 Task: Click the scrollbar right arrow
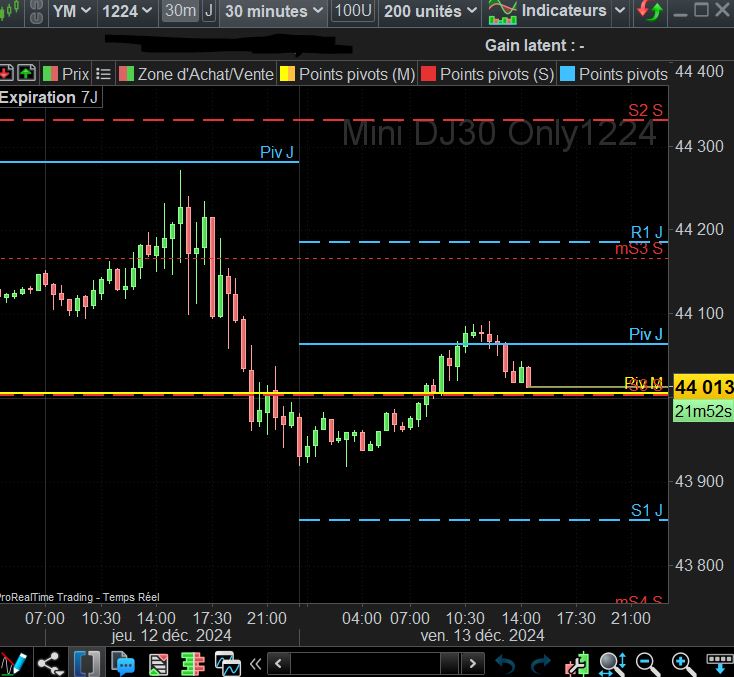[x=472, y=663]
